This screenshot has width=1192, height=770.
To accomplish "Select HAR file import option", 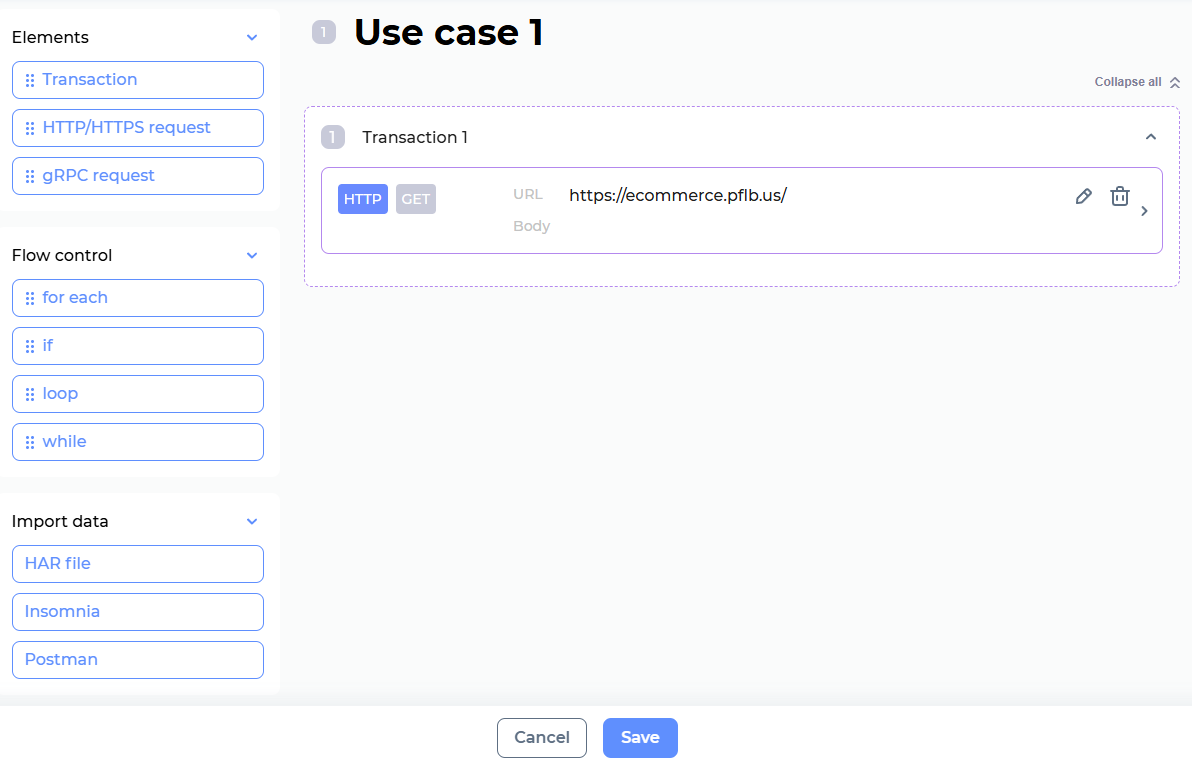I will 138,564.
